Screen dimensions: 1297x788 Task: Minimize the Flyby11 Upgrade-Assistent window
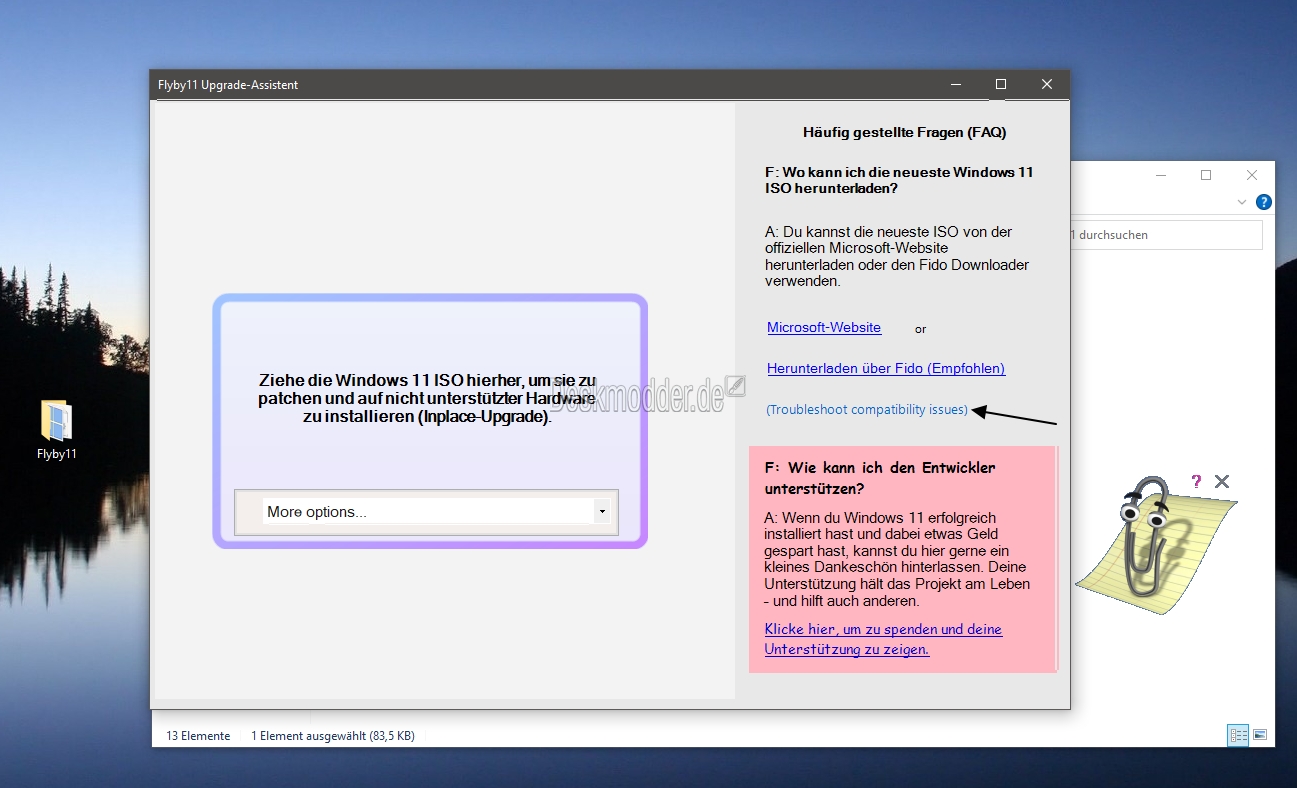954,85
